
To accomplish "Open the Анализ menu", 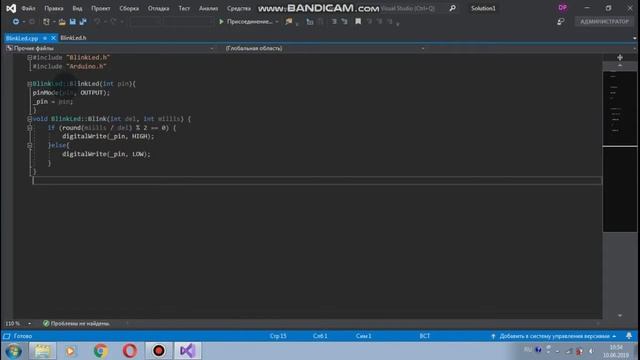I will [x=208, y=8].
